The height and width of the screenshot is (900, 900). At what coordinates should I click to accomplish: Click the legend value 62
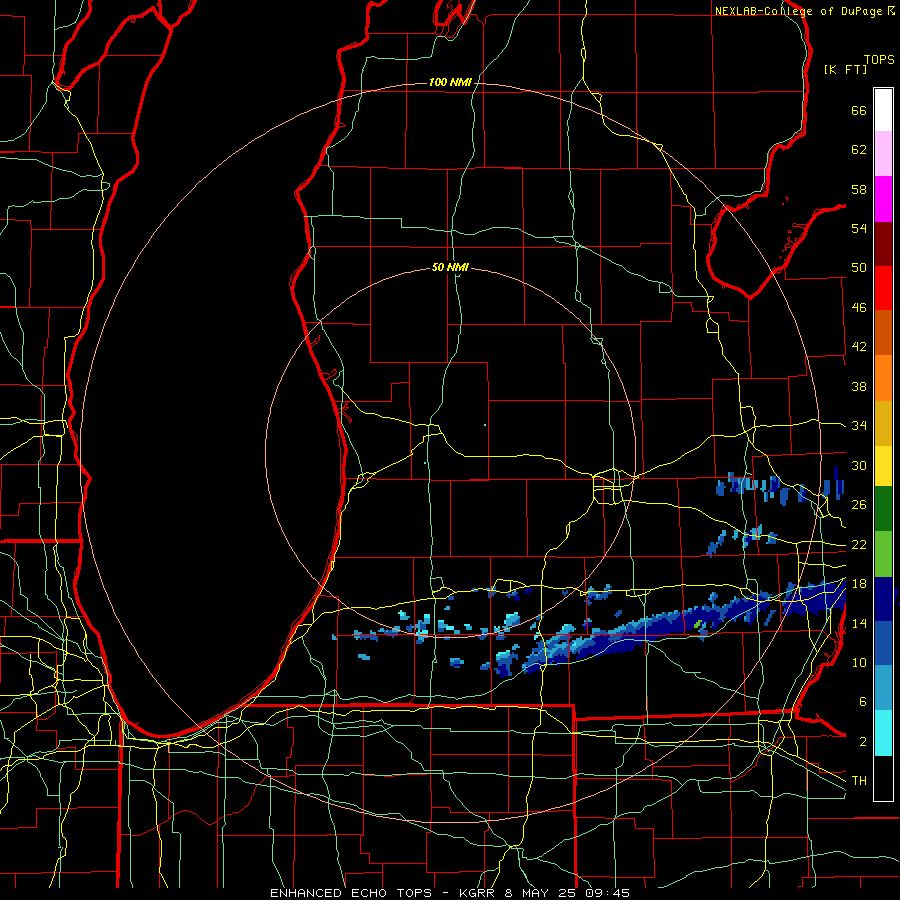[859, 150]
